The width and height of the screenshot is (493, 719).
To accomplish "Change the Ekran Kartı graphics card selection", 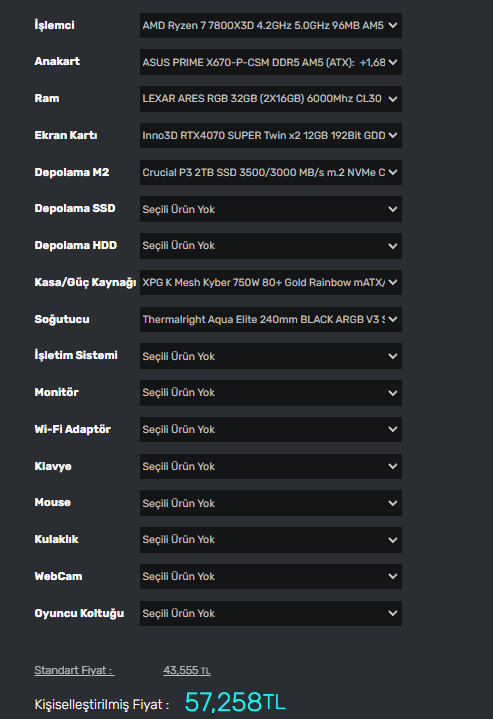I will point(271,135).
